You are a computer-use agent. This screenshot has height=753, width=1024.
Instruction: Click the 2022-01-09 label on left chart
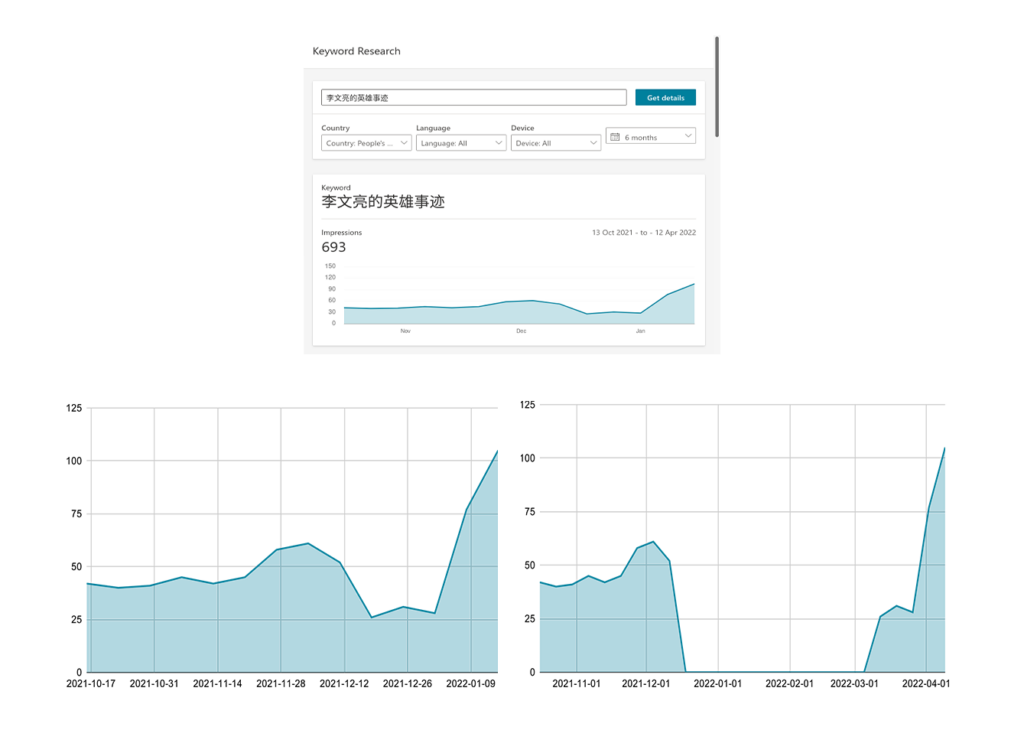[471, 684]
